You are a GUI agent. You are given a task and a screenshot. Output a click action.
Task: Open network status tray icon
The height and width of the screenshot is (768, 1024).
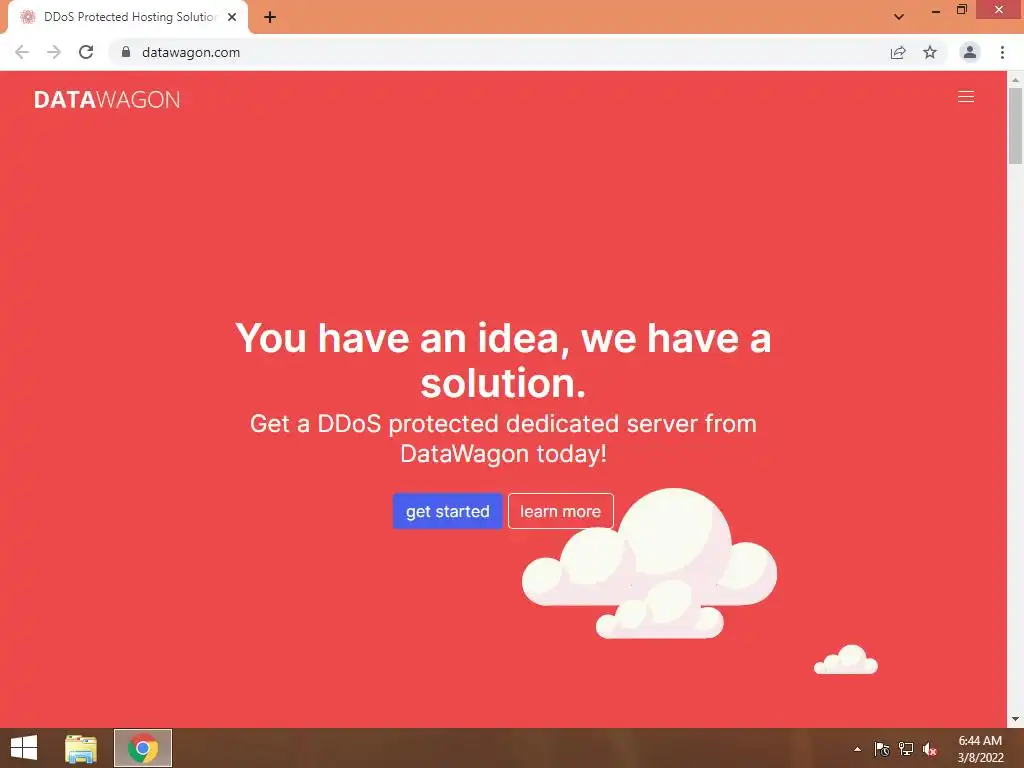click(x=906, y=749)
